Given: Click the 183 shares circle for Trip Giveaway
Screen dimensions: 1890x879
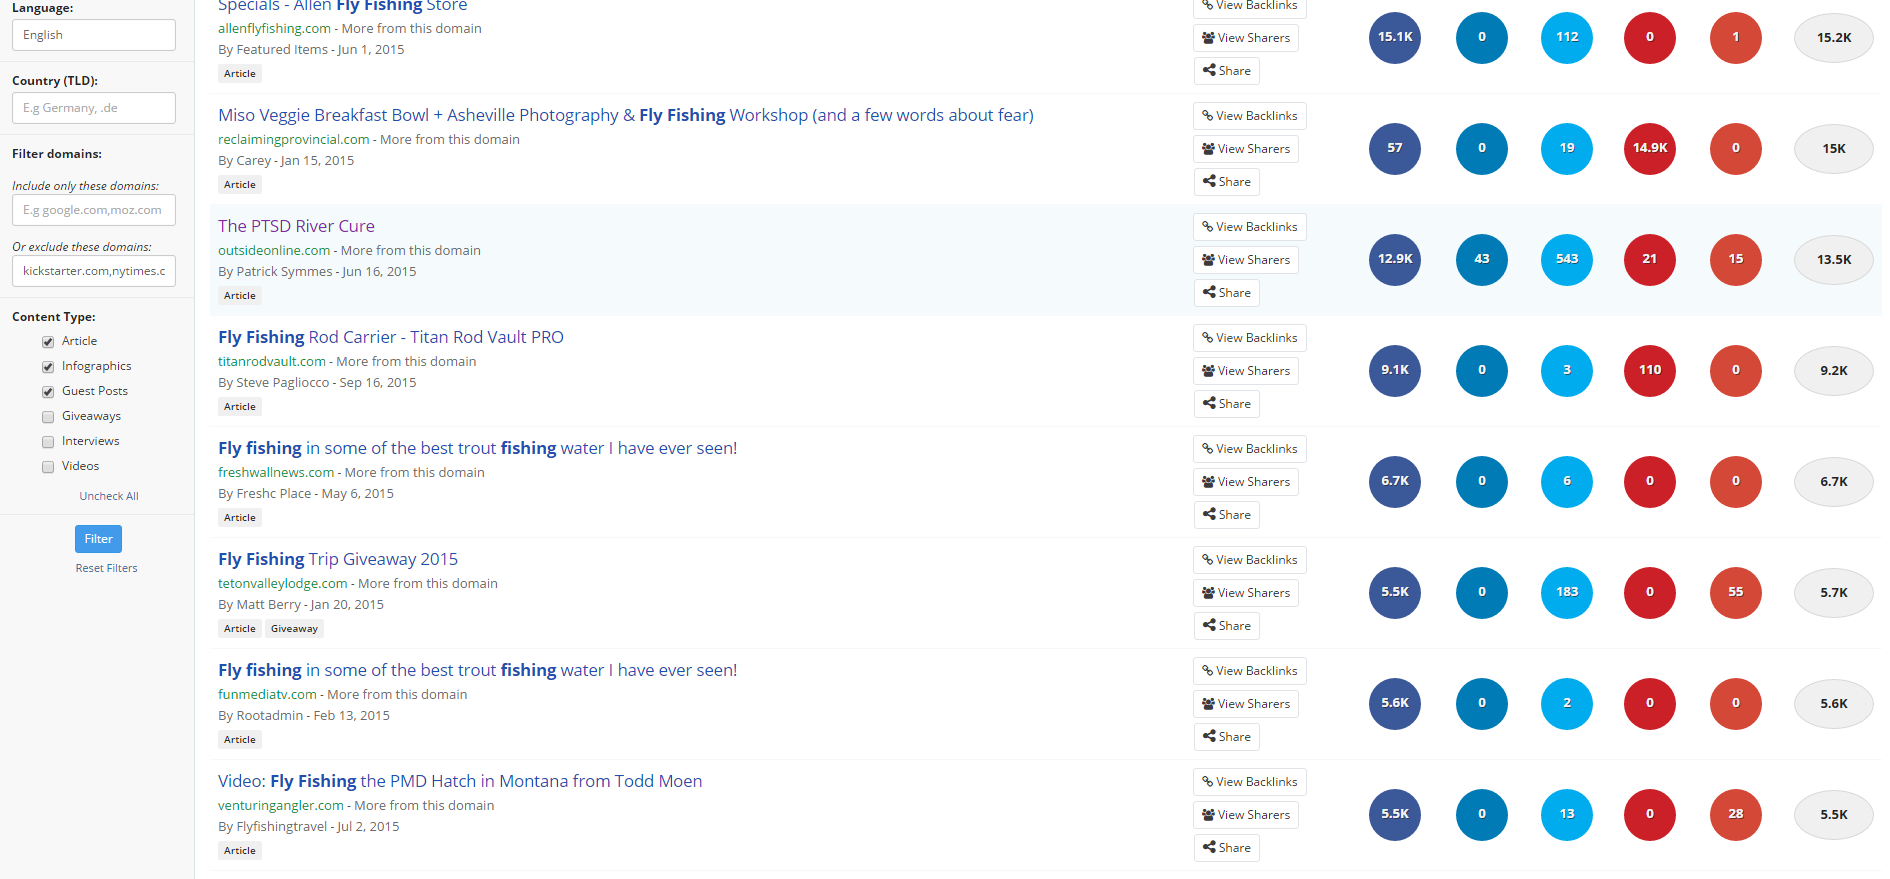Looking at the screenshot, I should tap(1567, 592).
